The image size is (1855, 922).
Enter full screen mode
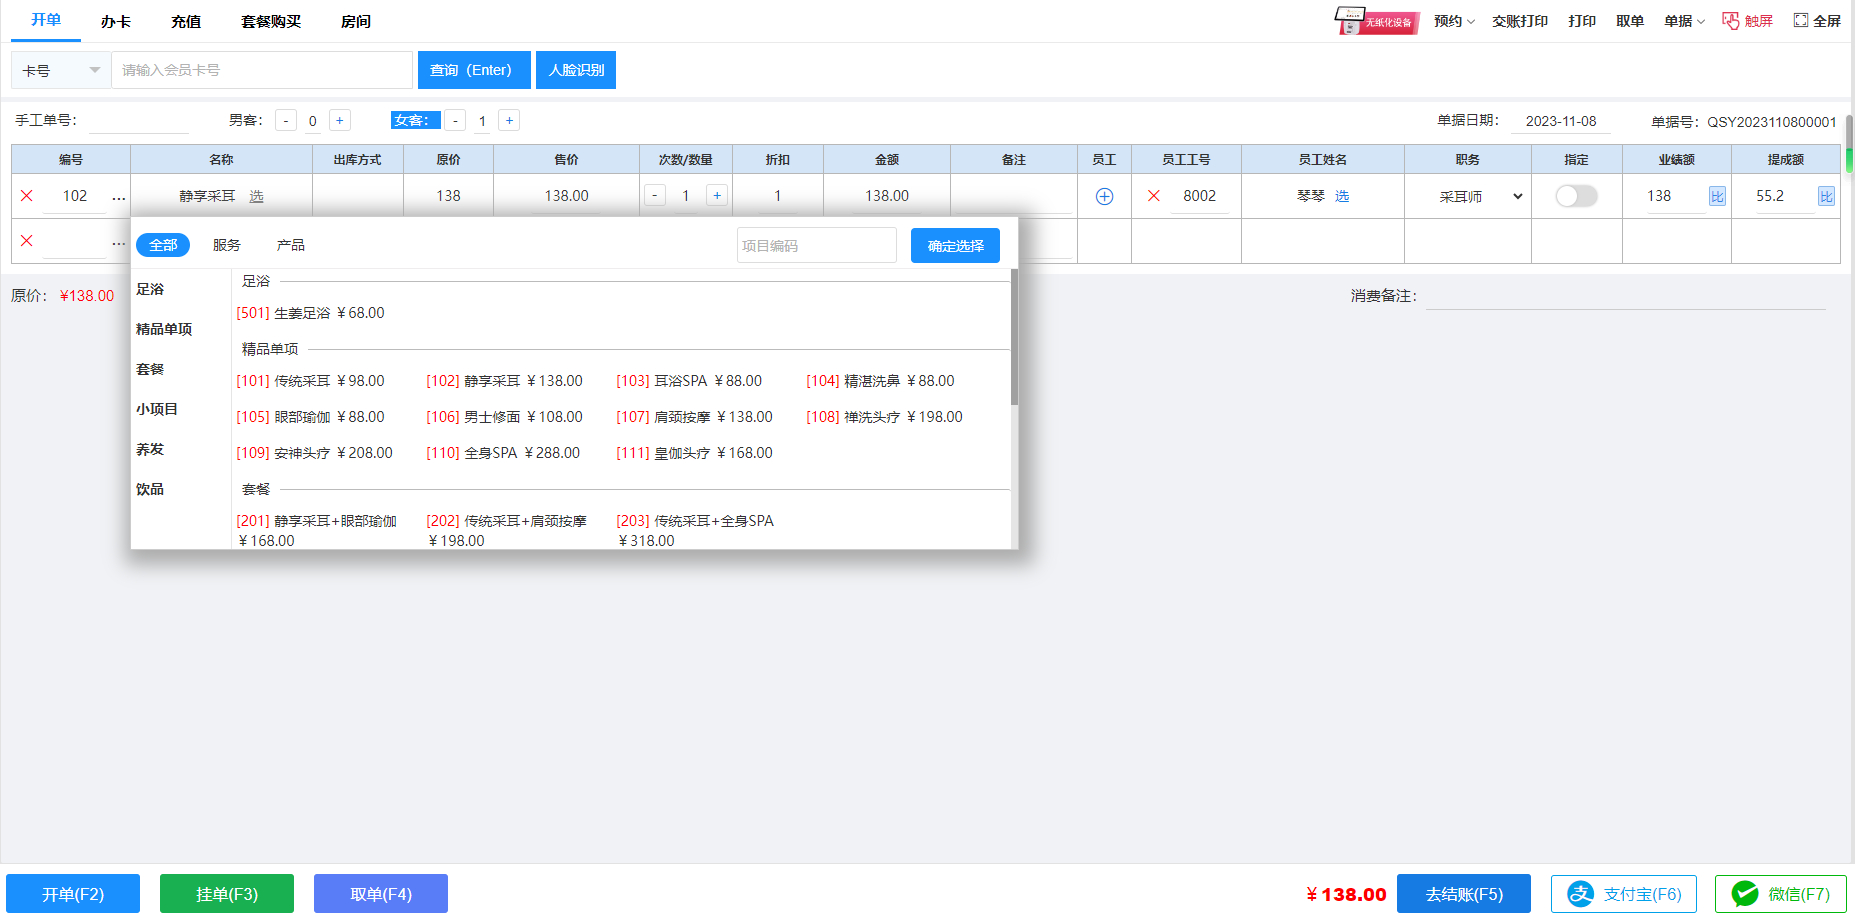[1817, 21]
